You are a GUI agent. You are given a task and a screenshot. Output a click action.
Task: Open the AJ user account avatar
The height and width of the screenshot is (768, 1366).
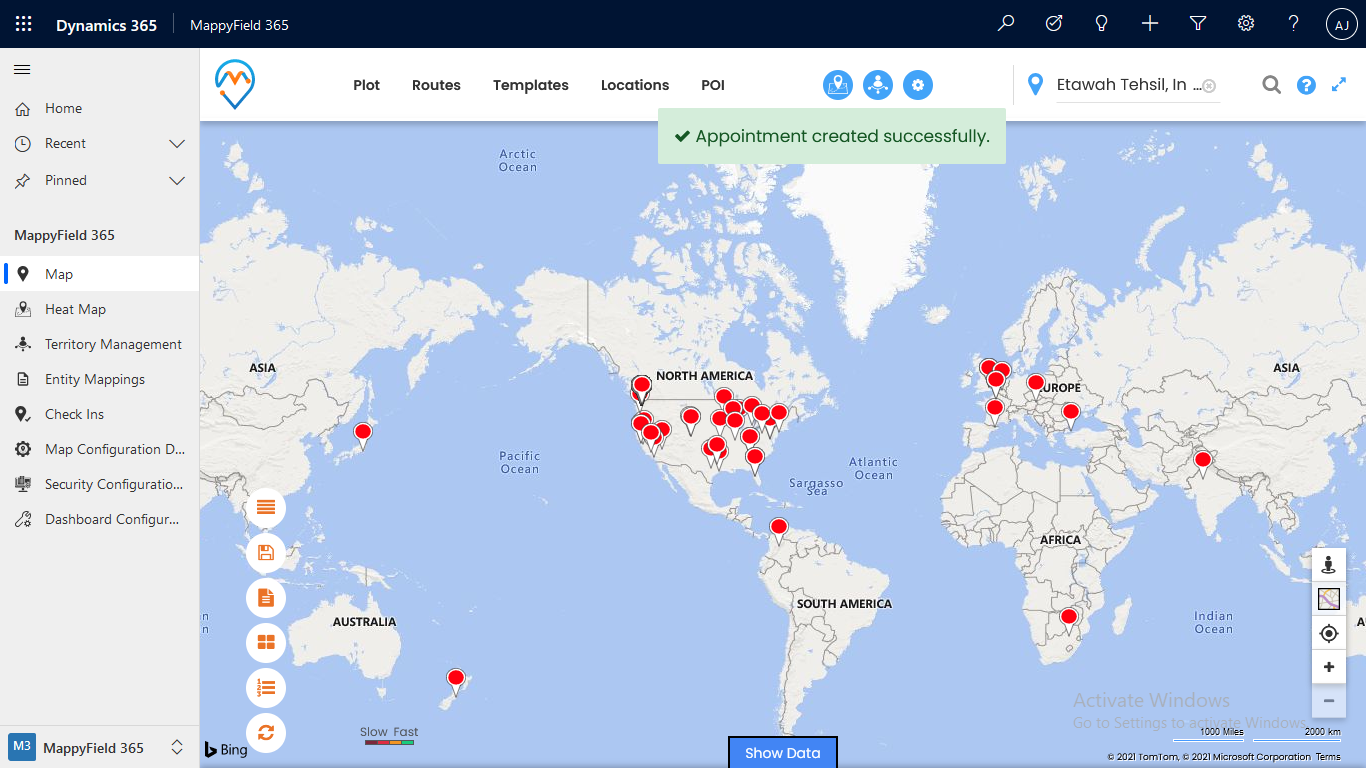pos(1342,25)
